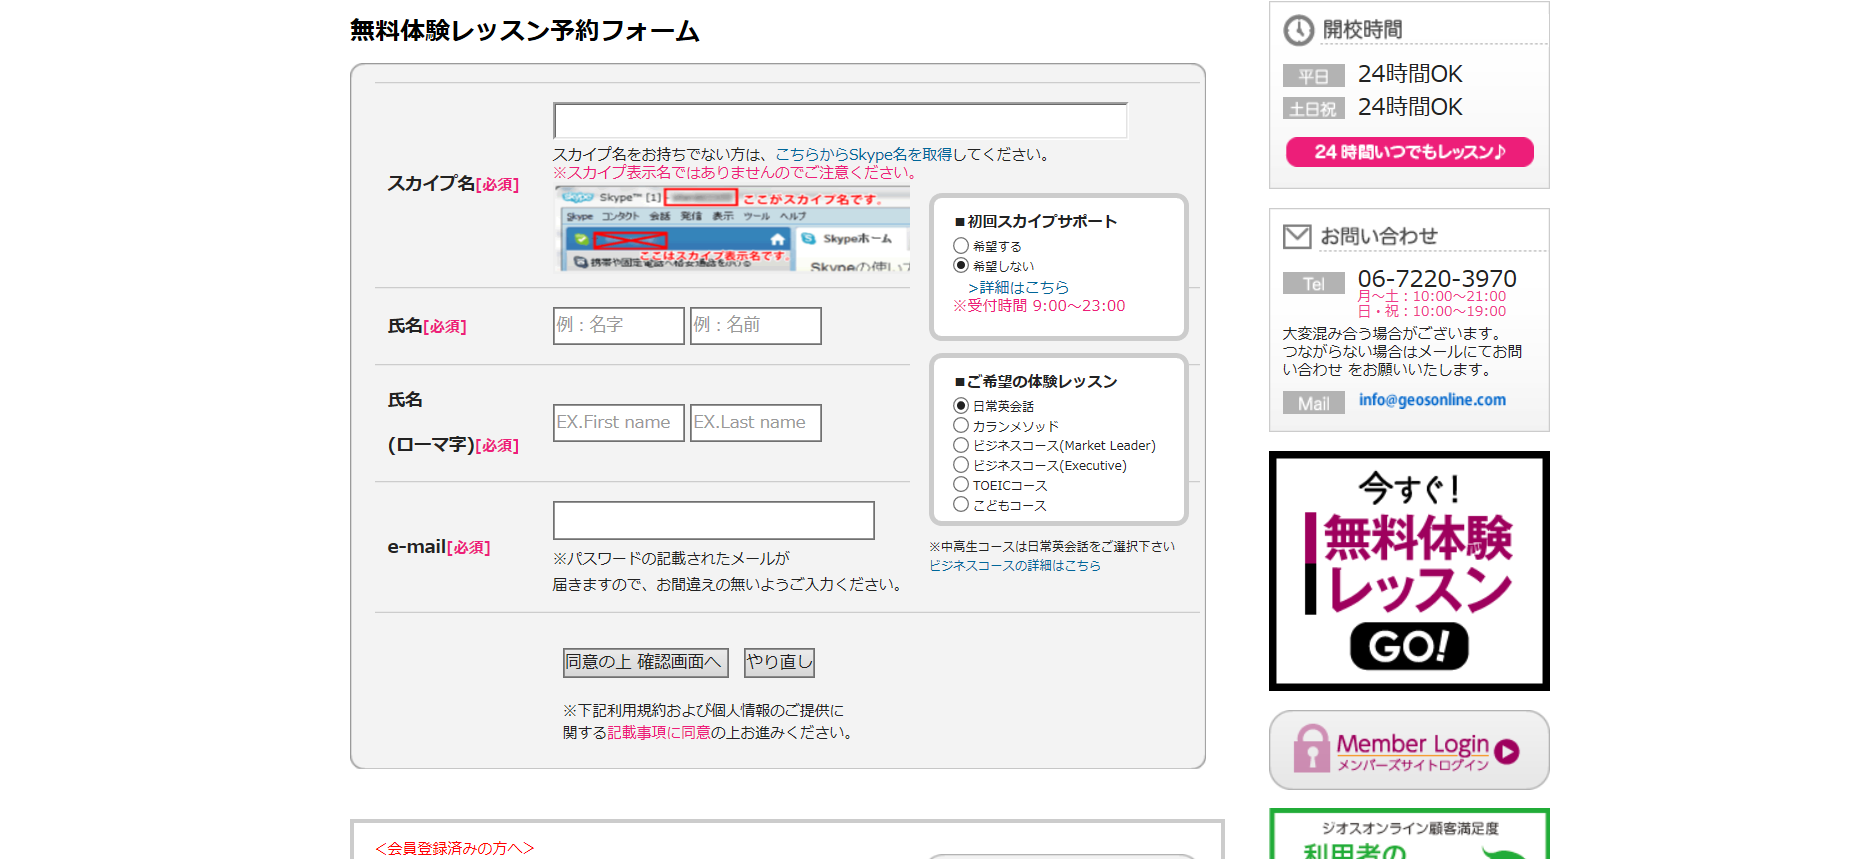
Task: Click the gray Mail label icon
Action: (1313, 403)
